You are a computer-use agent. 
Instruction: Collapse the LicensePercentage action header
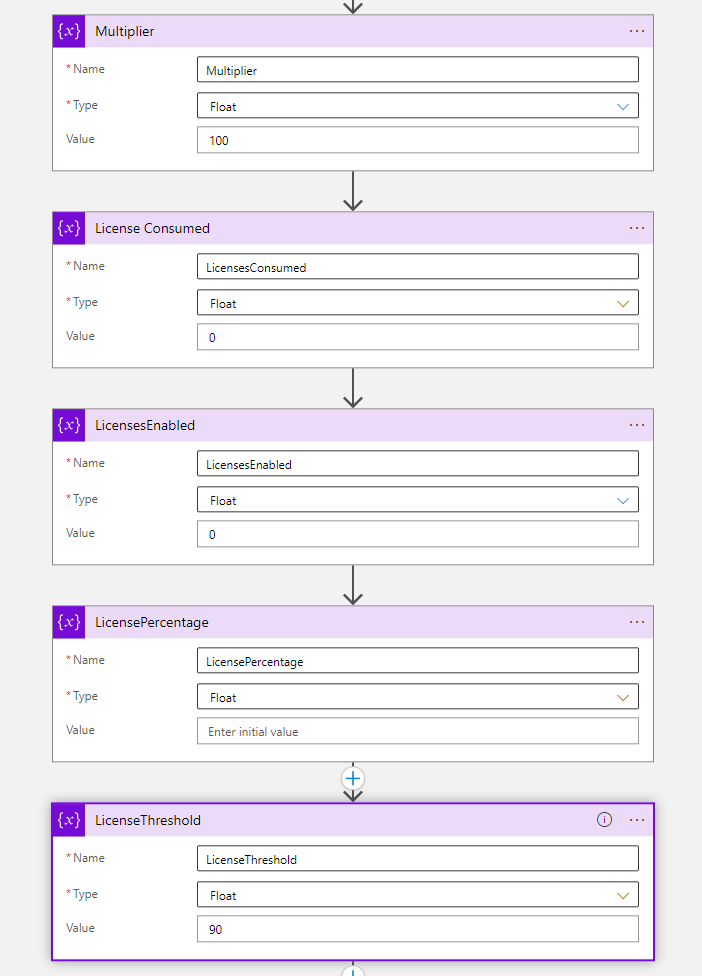coord(353,622)
